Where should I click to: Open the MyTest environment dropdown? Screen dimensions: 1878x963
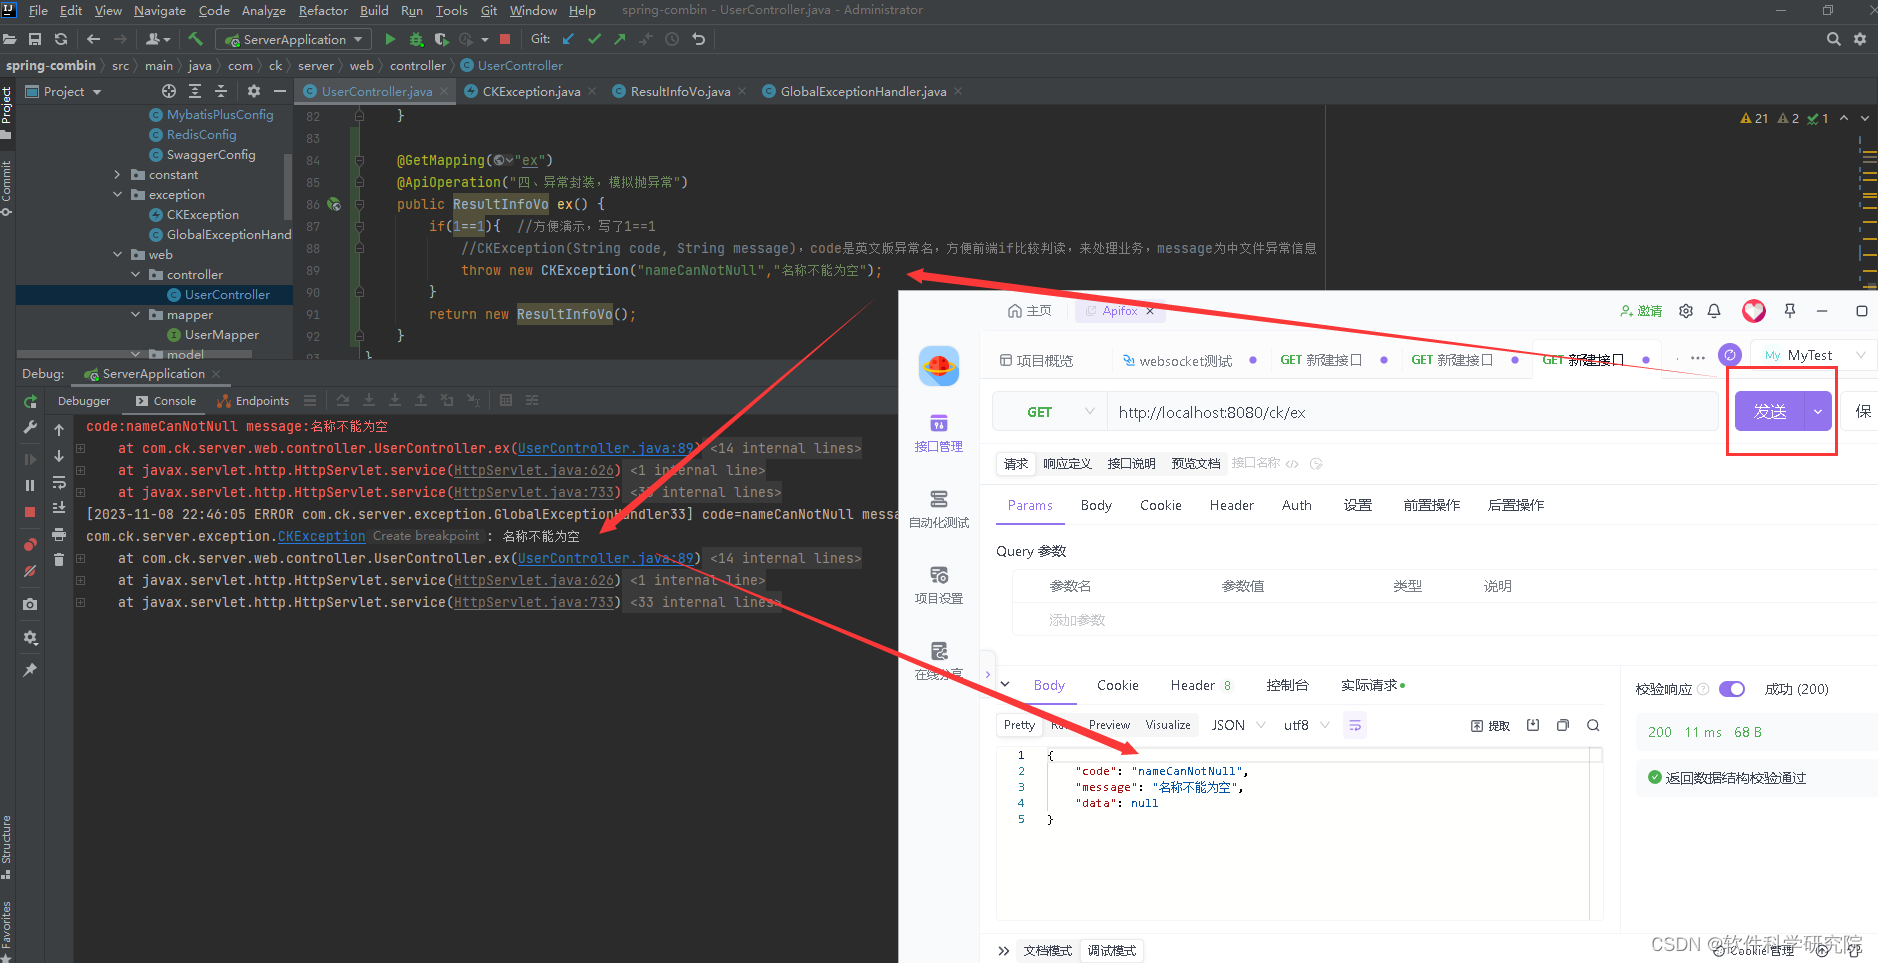(x=1810, y=355)
